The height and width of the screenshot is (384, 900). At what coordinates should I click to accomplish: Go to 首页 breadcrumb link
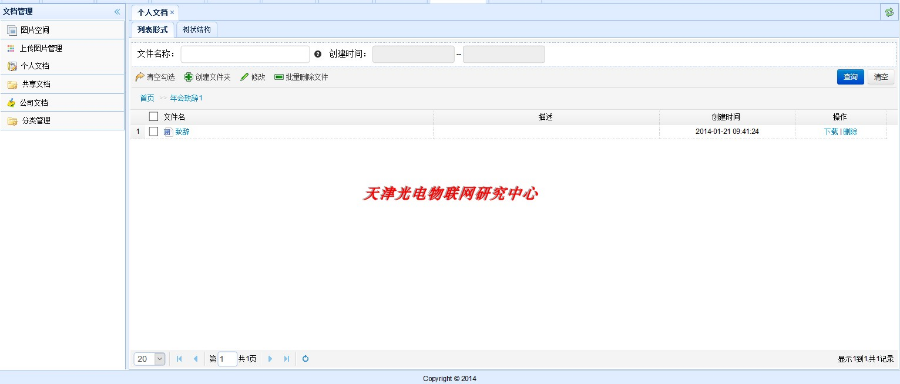click(x=147, y=98)
